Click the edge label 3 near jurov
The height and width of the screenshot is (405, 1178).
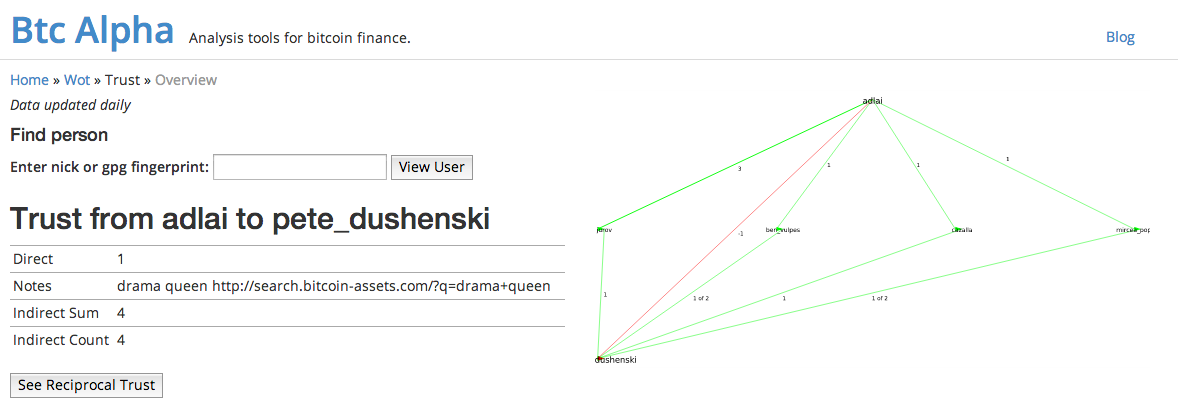pos(739,170)
